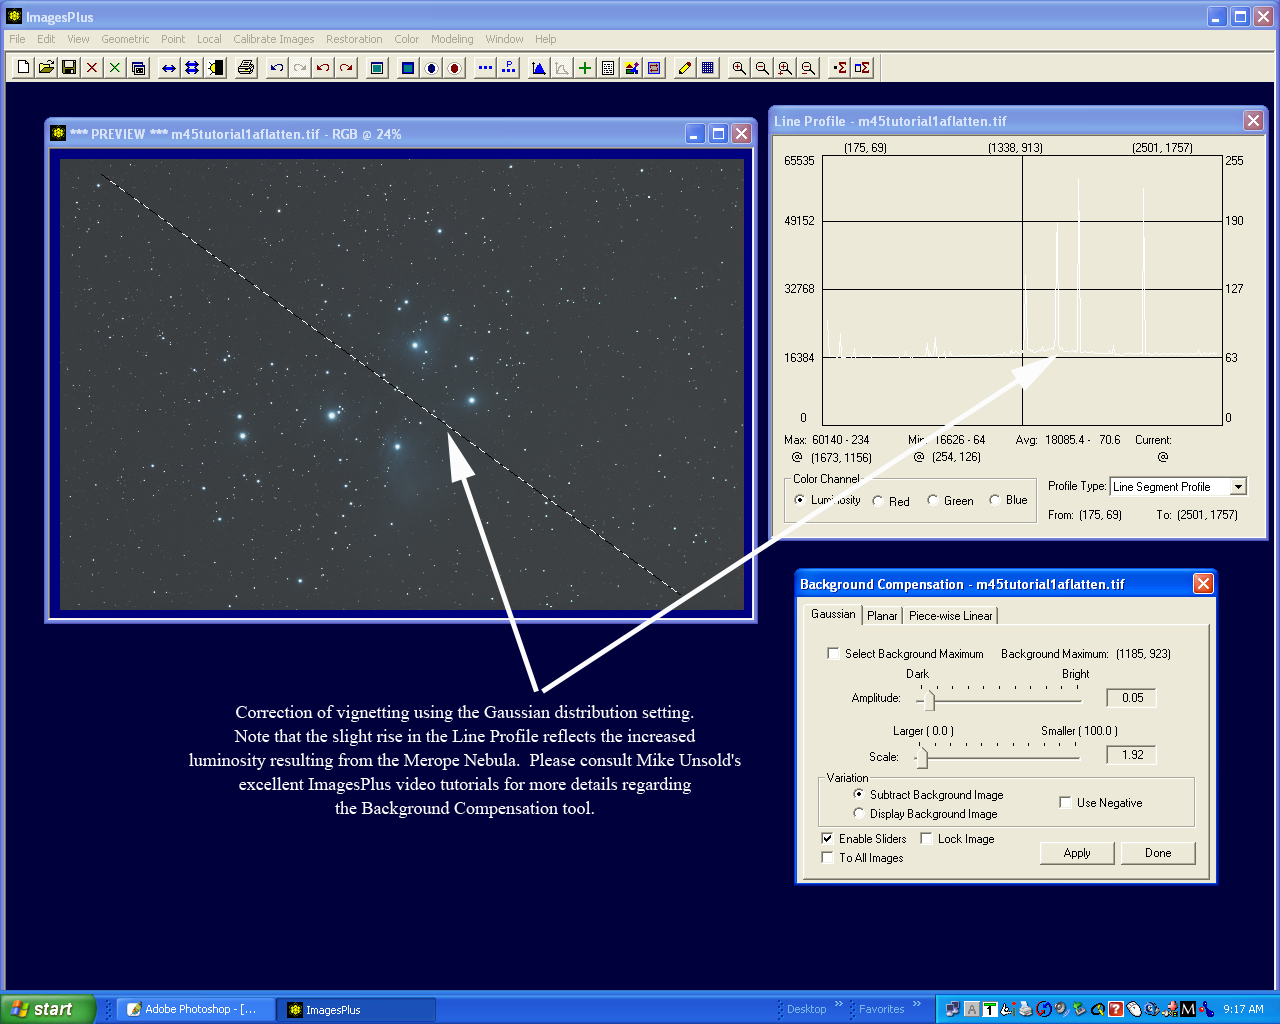The image size is (1280, 1024).
Task: Switch to the Piece-wise Linear tab
Action: tap(950, 616)
